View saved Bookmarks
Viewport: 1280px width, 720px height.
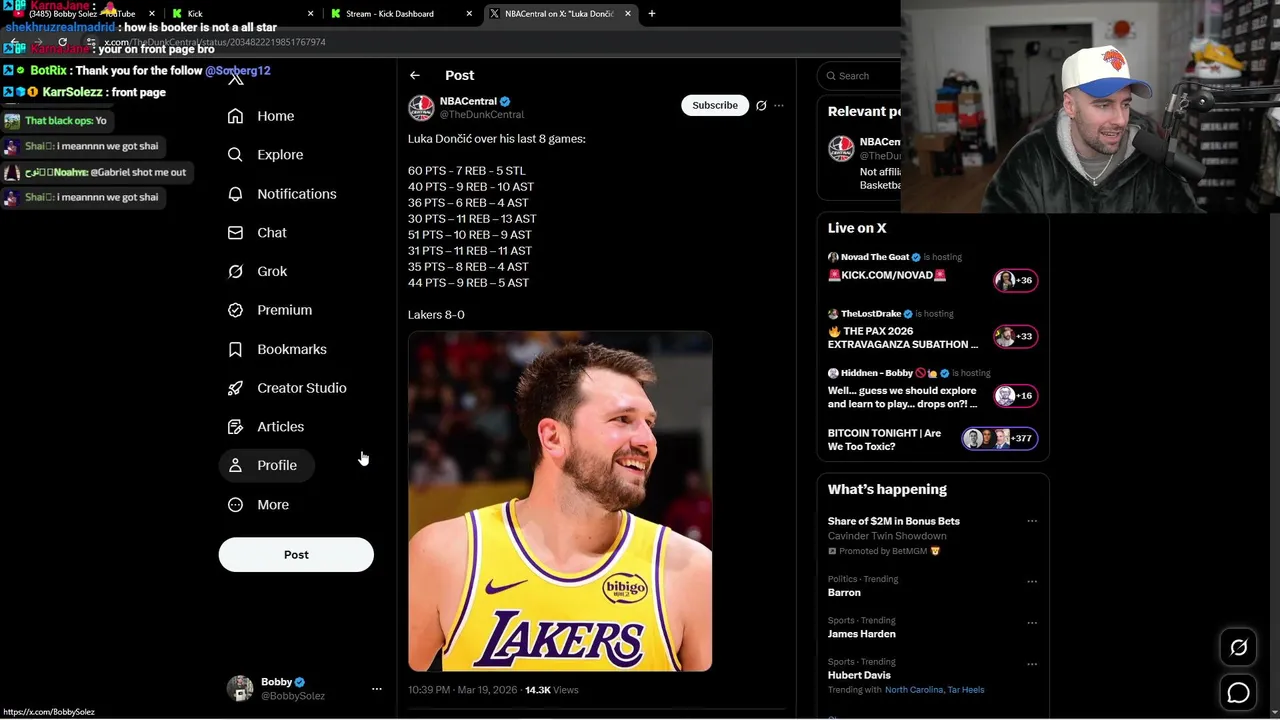277,349
